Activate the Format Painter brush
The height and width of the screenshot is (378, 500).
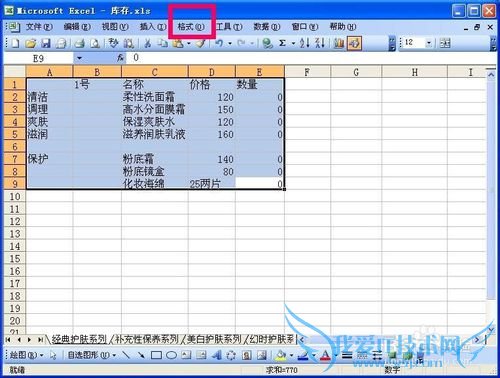click(200, 43)
